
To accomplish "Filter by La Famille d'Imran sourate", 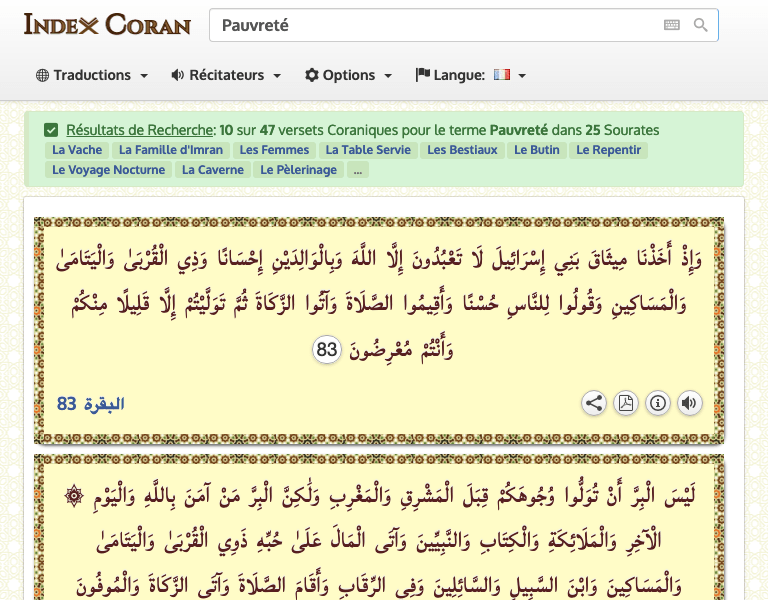I will tap(171, 150).
